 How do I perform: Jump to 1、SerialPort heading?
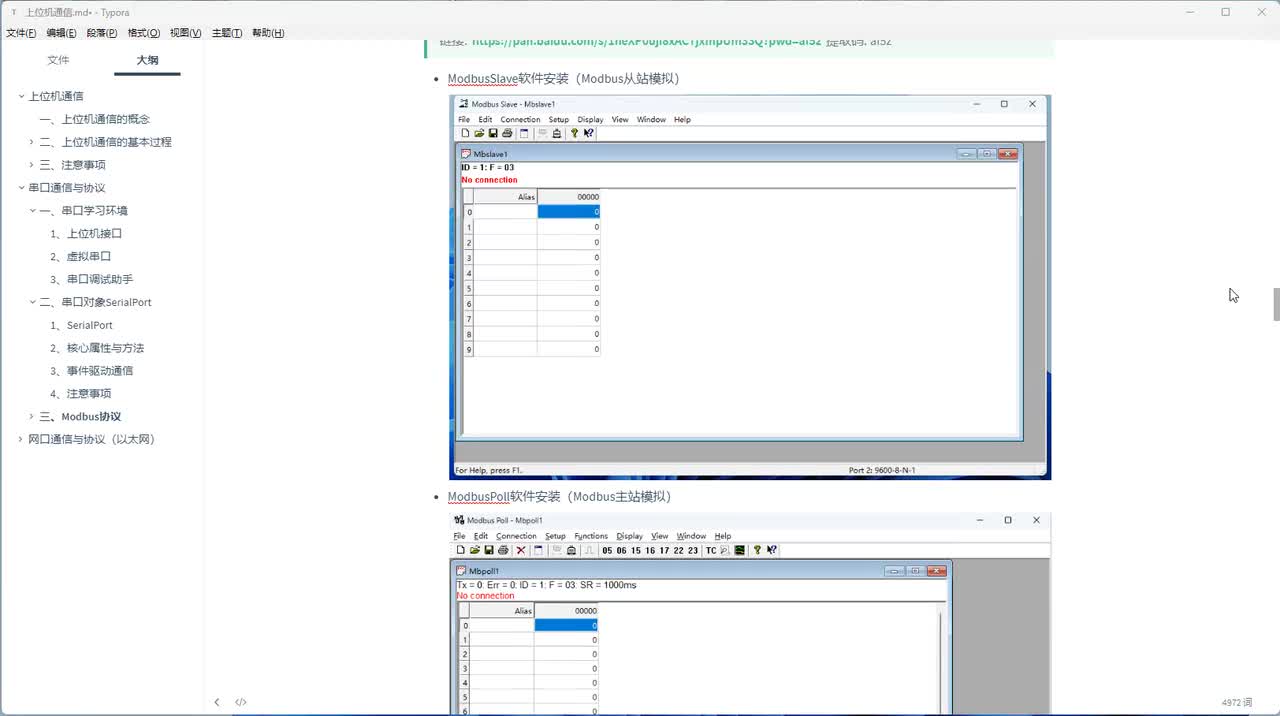point(82,325)
